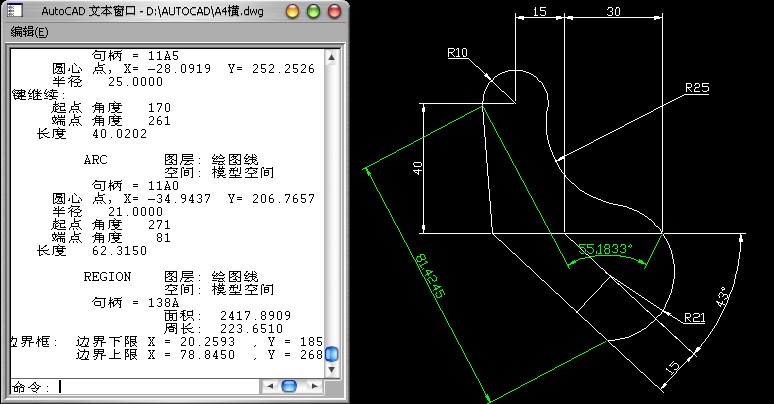The width and height of the screenshot is (774, 404).
Task: Click the vertical scrollbar up arrow
Action: [332, 57]
